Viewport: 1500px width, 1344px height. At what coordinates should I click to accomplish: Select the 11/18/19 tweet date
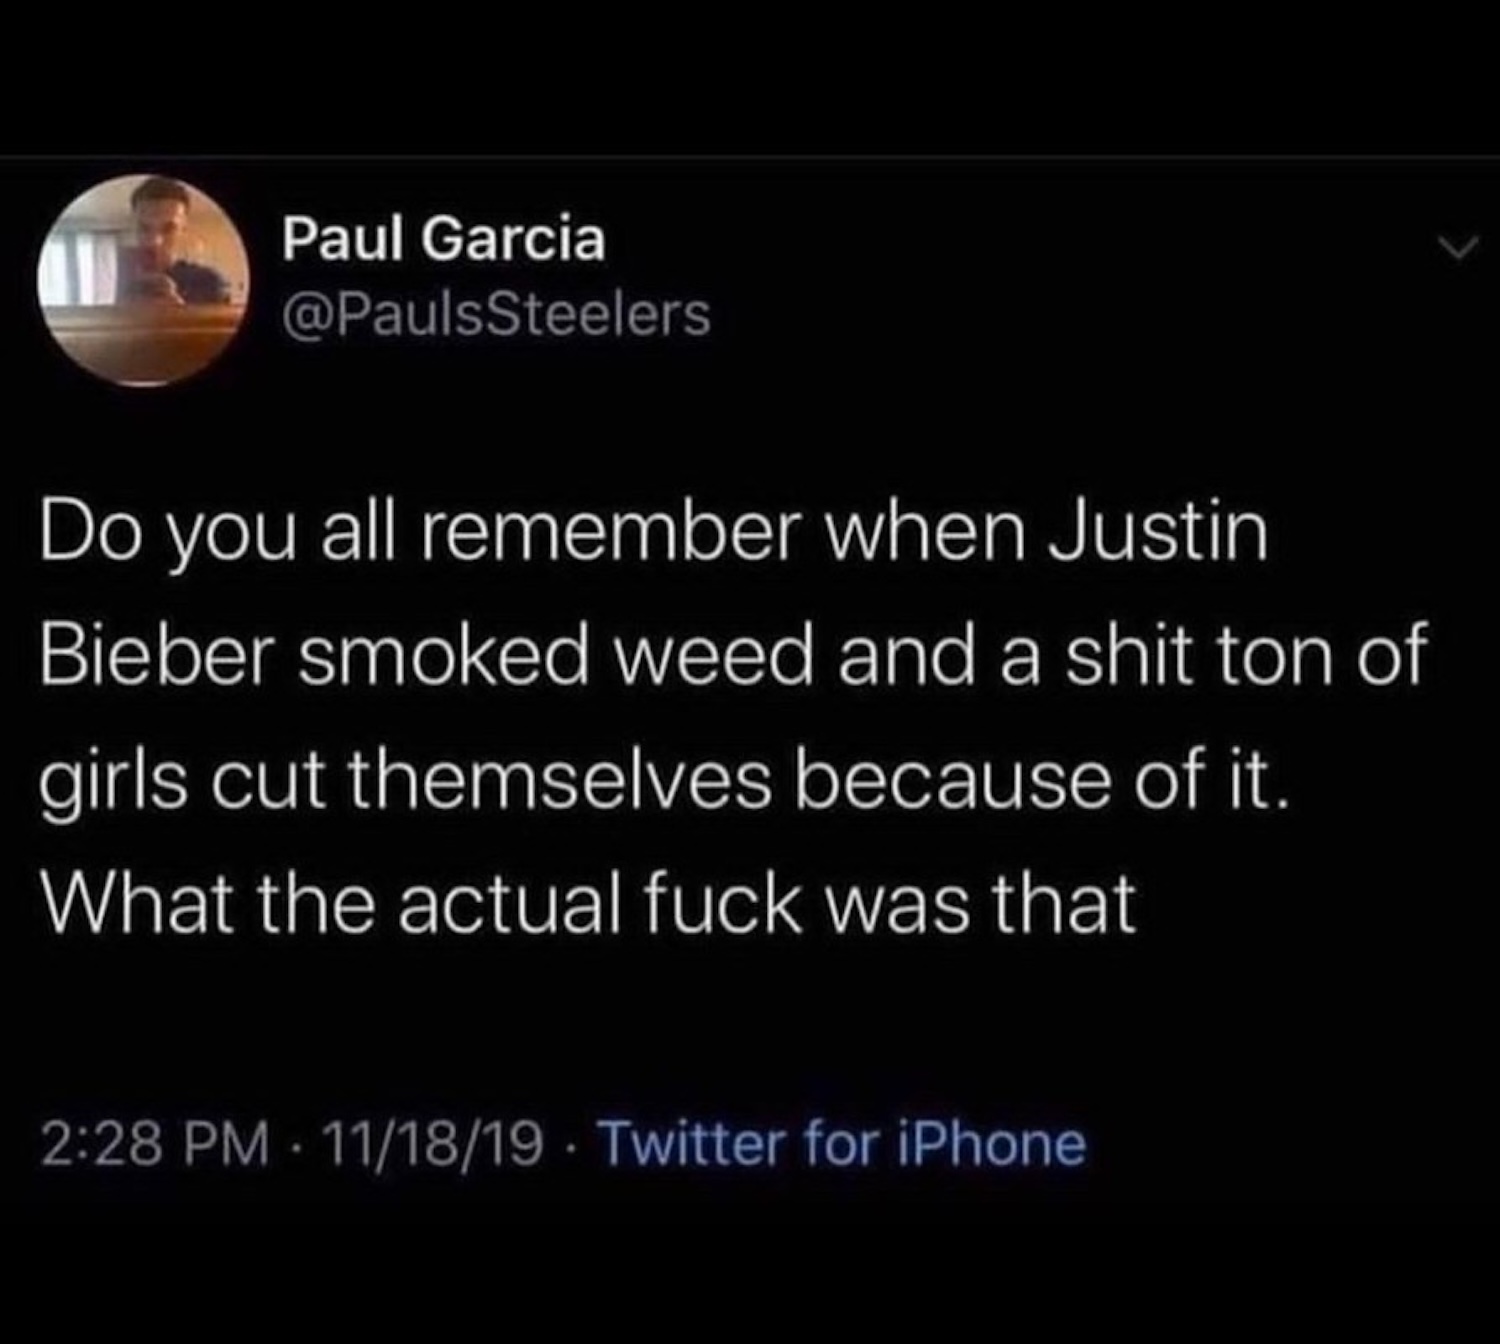pyautogui.click(x=433, y=1143)
